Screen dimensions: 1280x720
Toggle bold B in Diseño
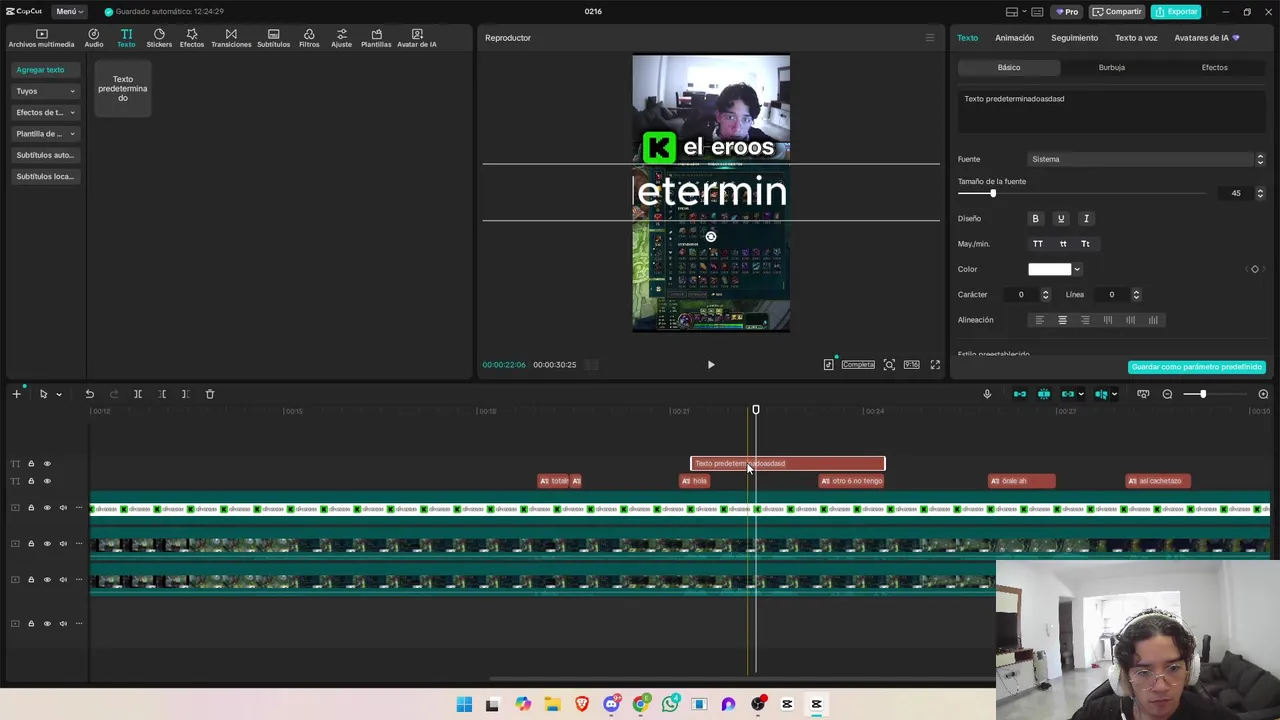[1035, 219]
